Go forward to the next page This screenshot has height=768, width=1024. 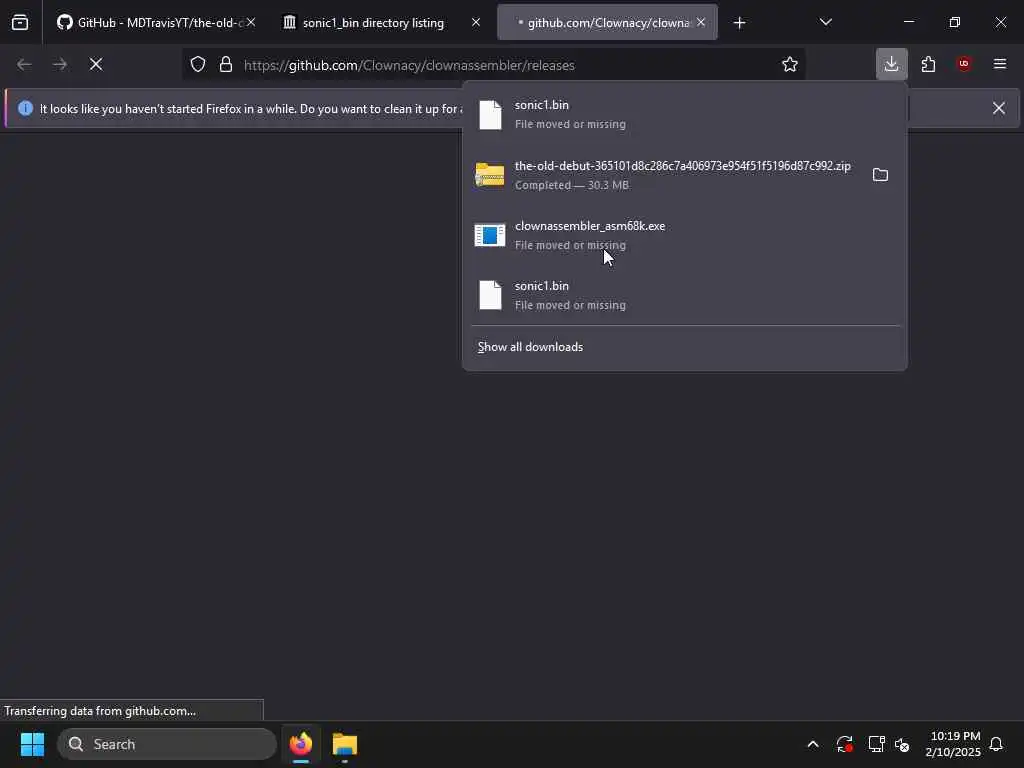59,64
